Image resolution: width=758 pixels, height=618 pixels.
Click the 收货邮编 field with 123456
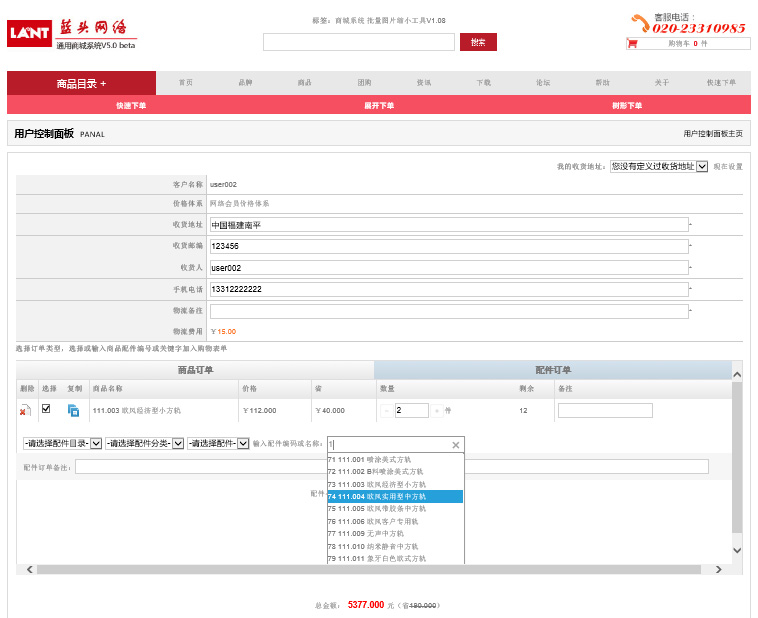pyautogui.click(x=449, y=246)
